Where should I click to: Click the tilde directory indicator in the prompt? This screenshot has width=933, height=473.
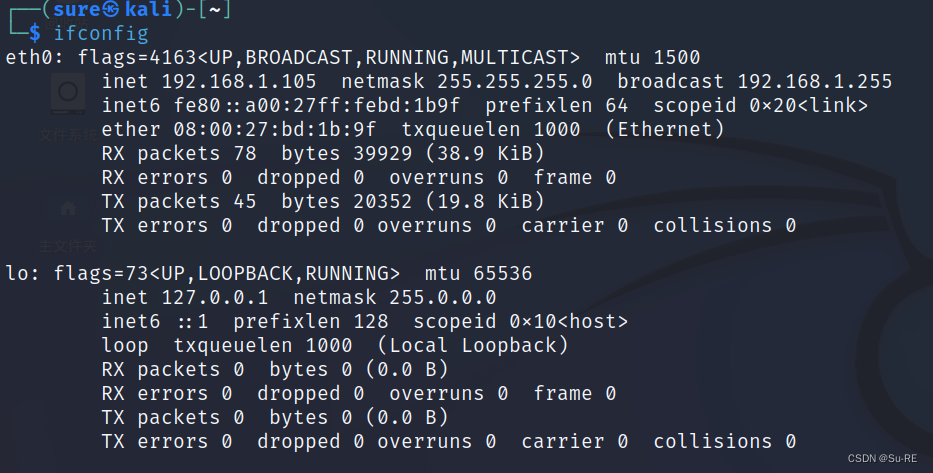click(215, 10)
